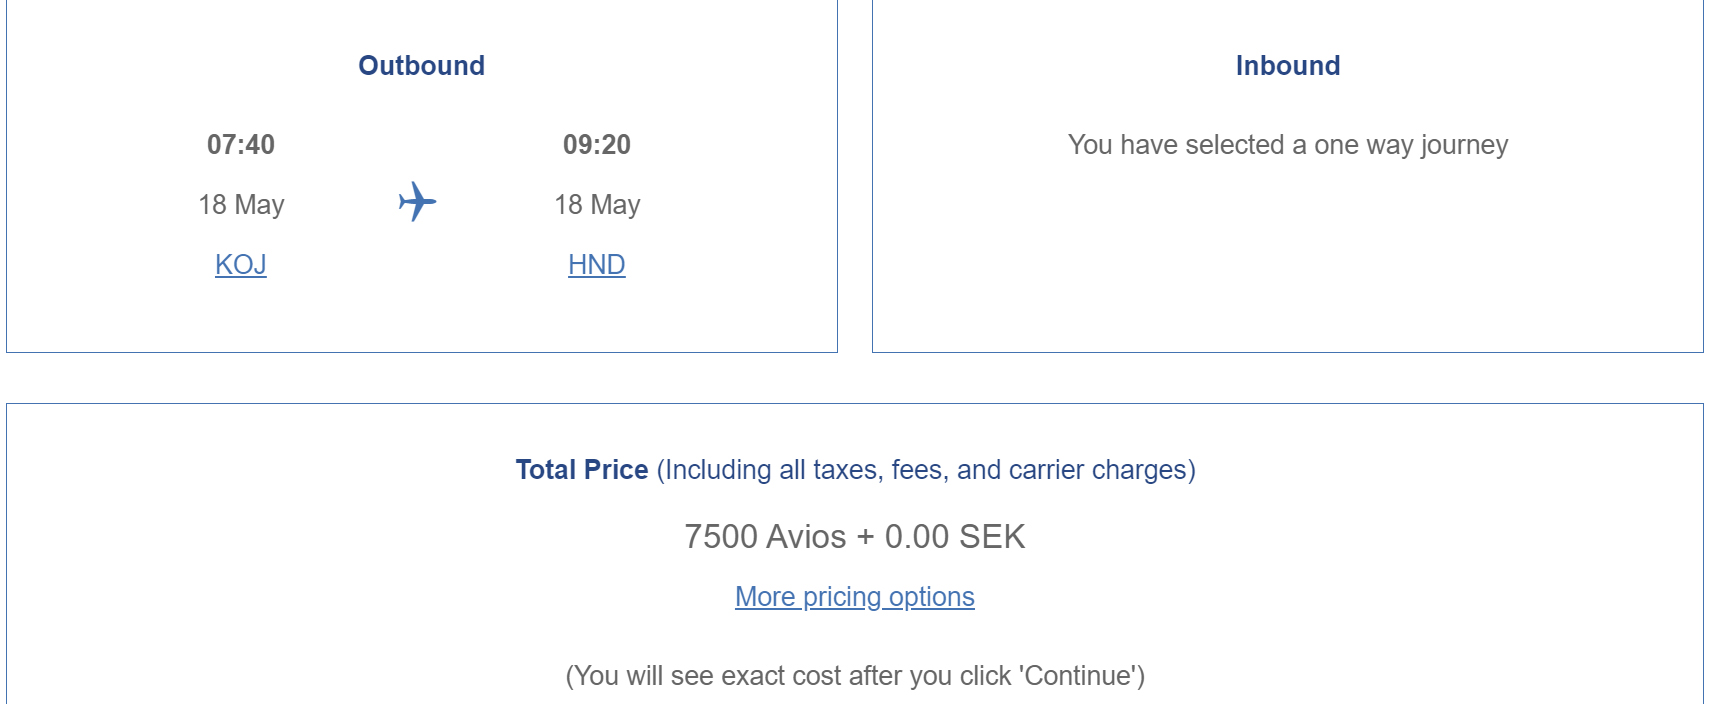Click the airplane icon between the flight times

click(x=417, y=202)
